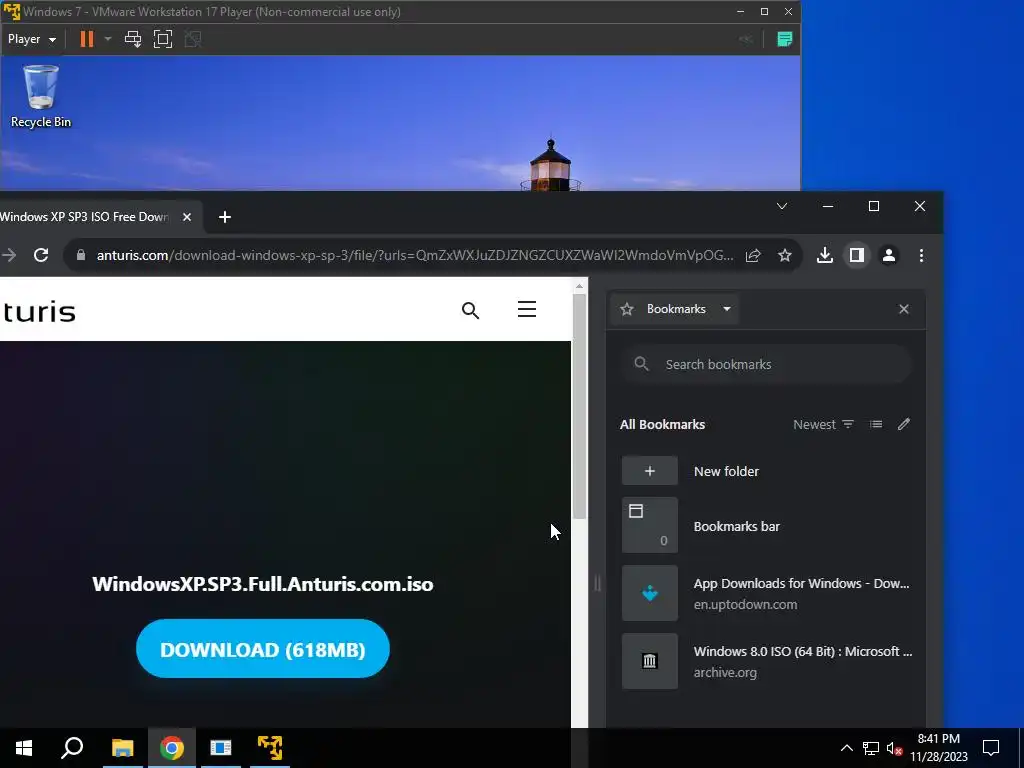Image resolution: width=1024 pixels, height=768 pixels.
Task: Open the tab search chevron in Chrome
Action: [782, 206]
